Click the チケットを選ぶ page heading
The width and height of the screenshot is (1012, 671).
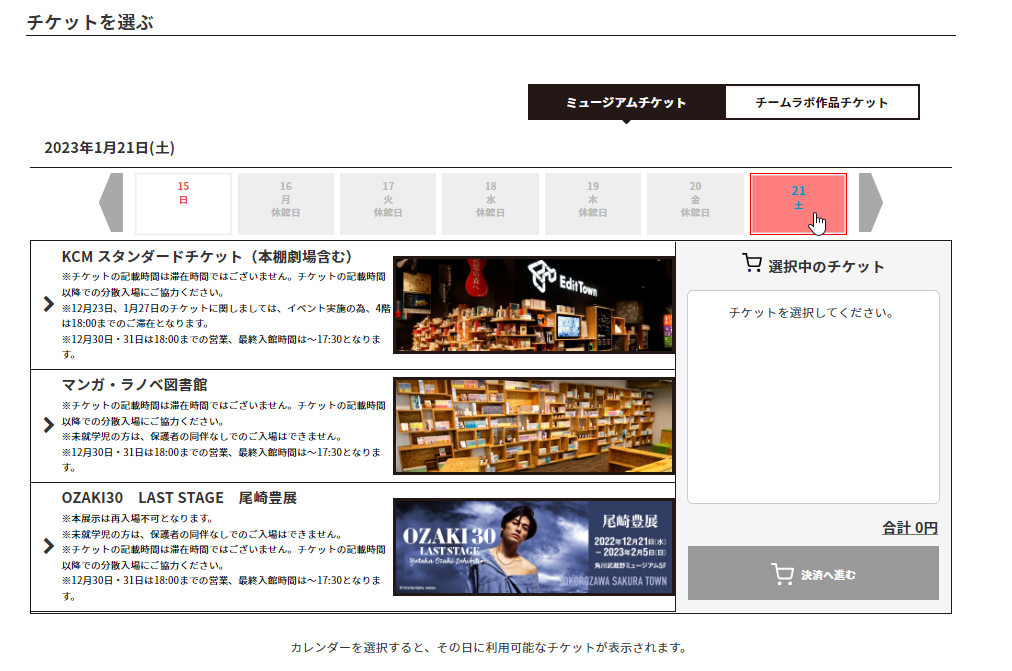[x=90, y=22]
